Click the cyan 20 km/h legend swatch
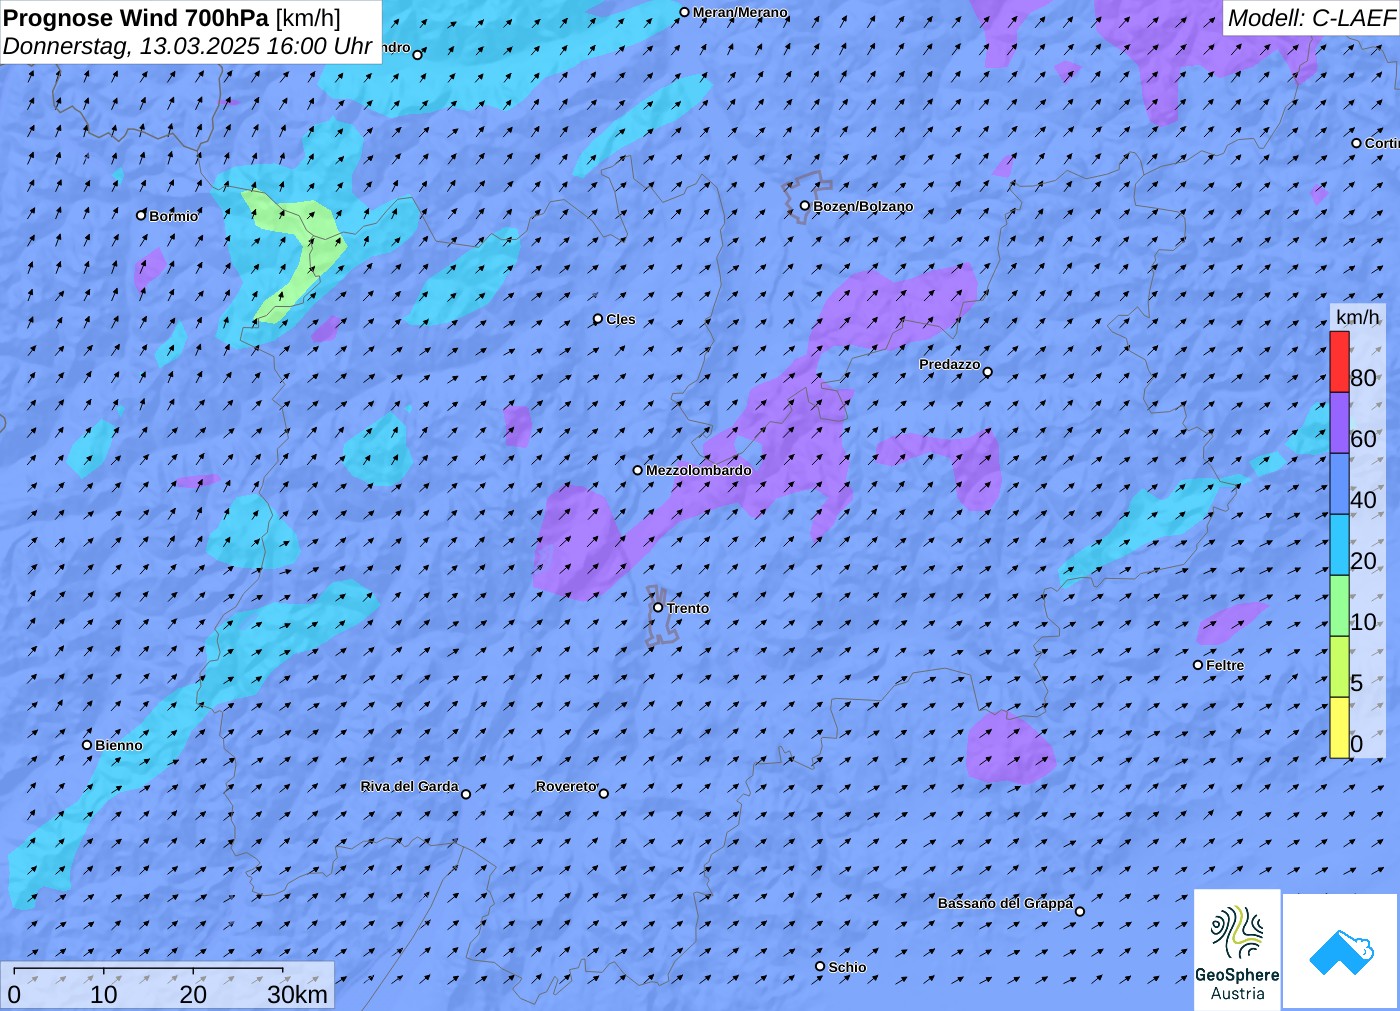1400x1011 pixels. pos(1339,545)
